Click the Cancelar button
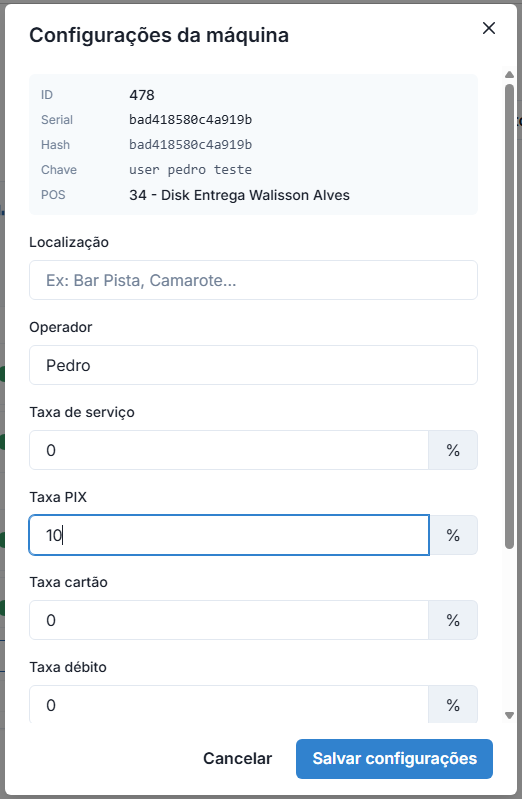 point(238,759)
